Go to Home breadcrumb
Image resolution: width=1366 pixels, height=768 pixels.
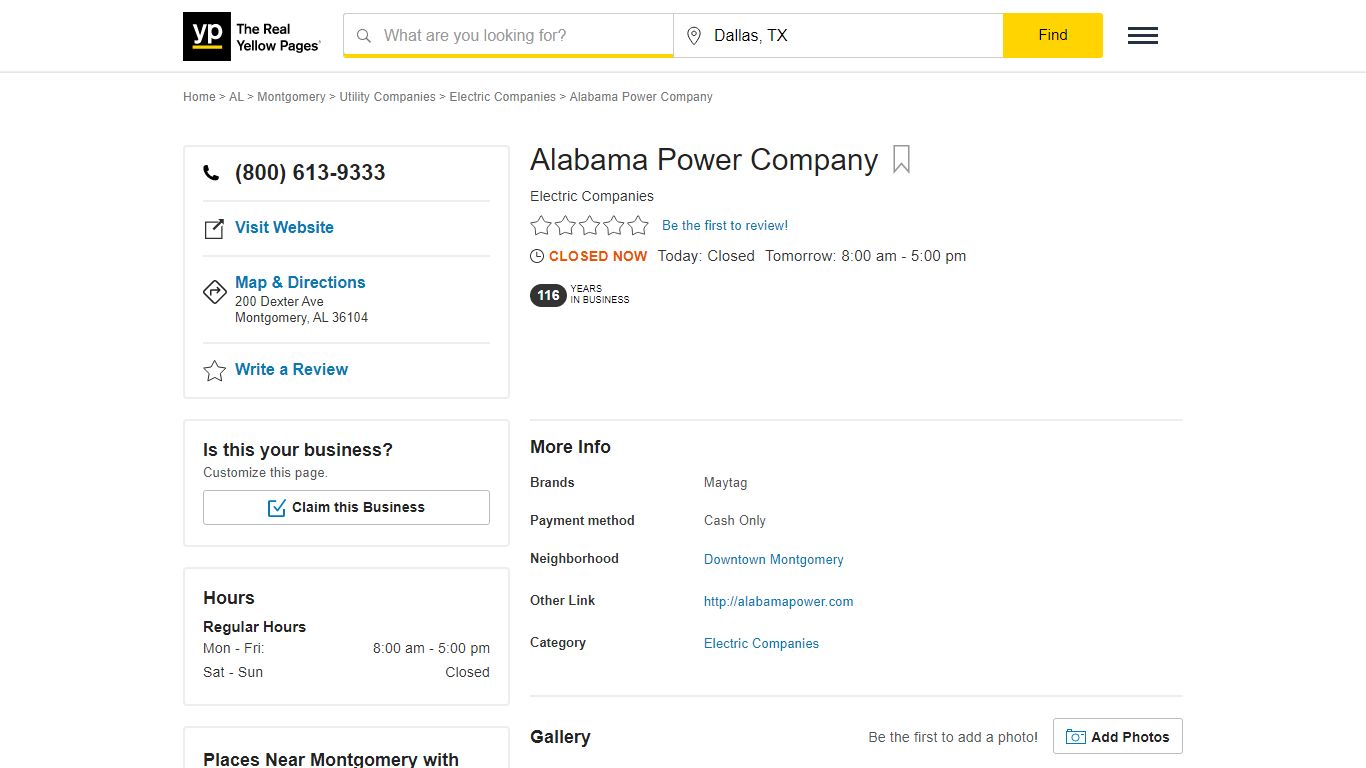pos(199,97)
